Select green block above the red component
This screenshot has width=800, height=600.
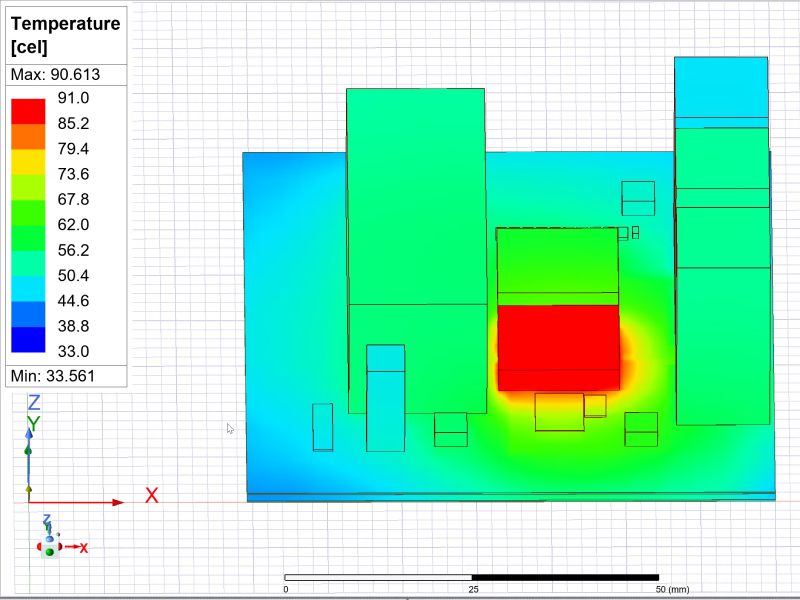tap(558, 262)
